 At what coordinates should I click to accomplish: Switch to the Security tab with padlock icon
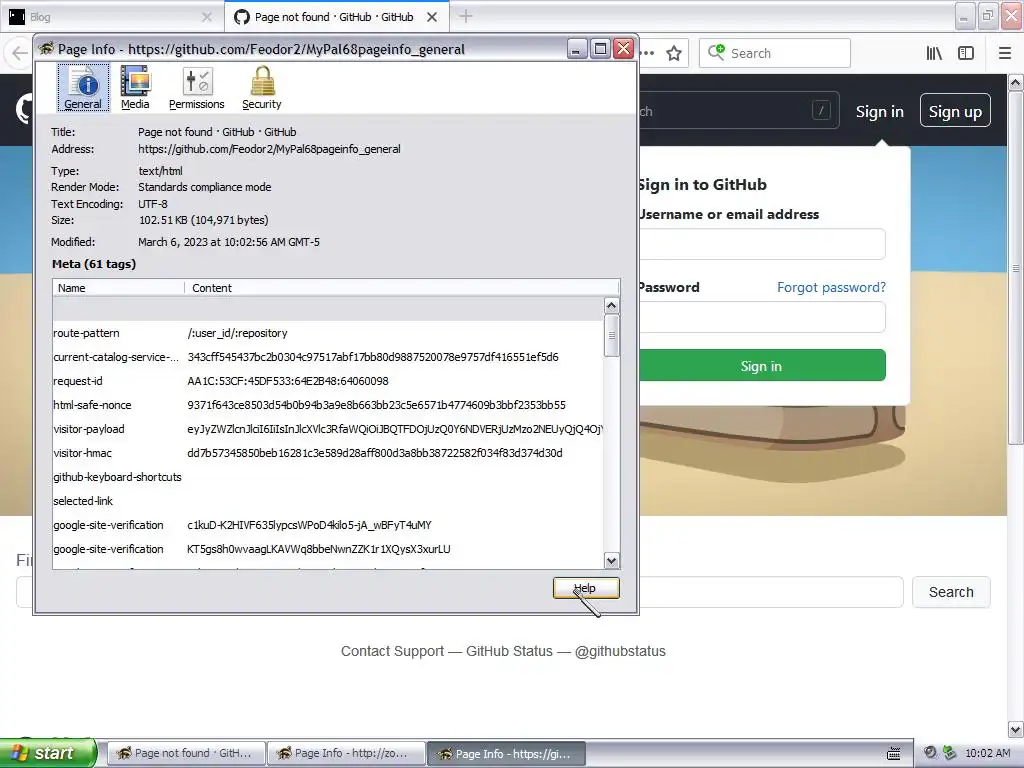(x=262, y=88)
